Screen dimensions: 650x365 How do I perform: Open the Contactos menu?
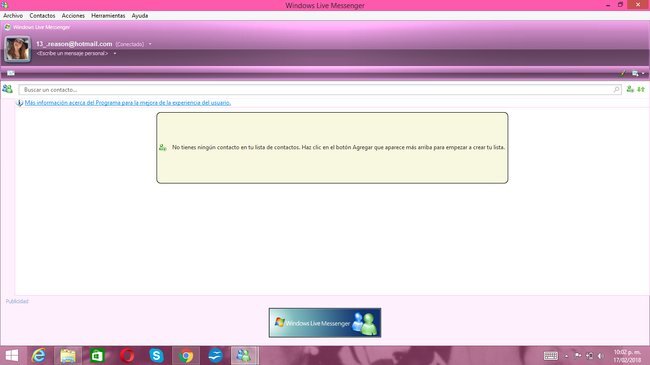point(42,15)
